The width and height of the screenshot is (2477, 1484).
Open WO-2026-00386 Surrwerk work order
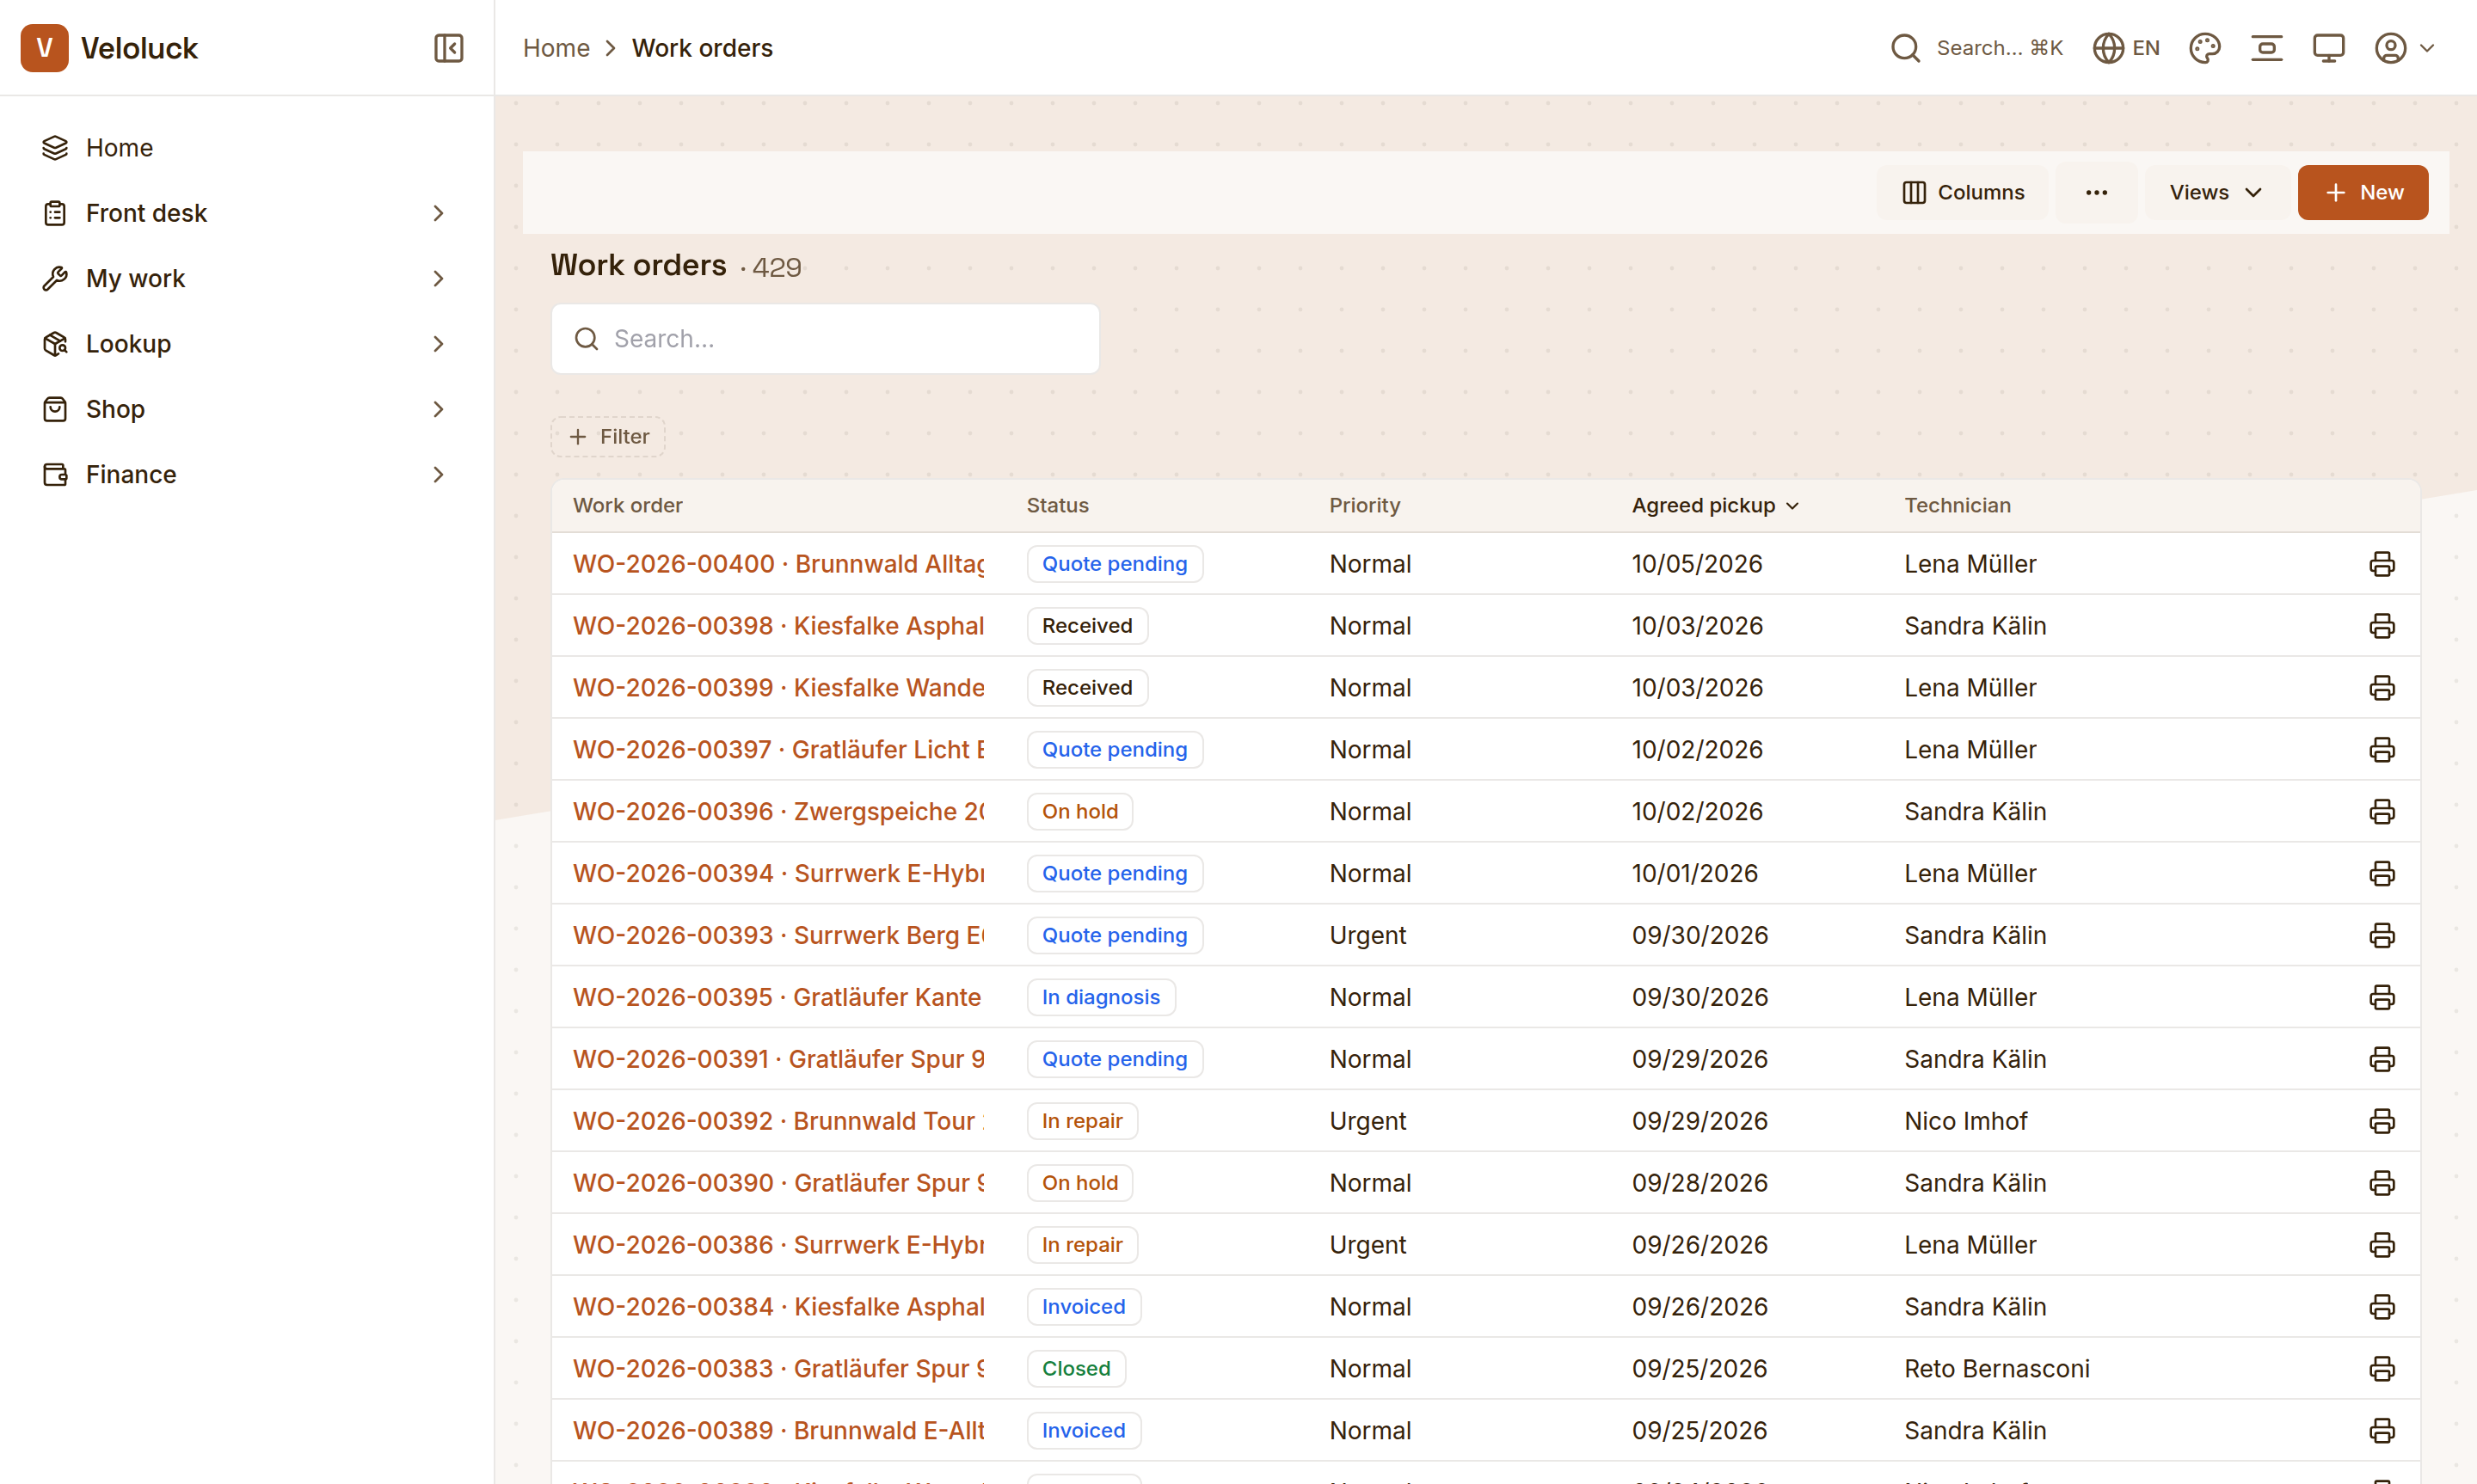(x=778, y=1245)
